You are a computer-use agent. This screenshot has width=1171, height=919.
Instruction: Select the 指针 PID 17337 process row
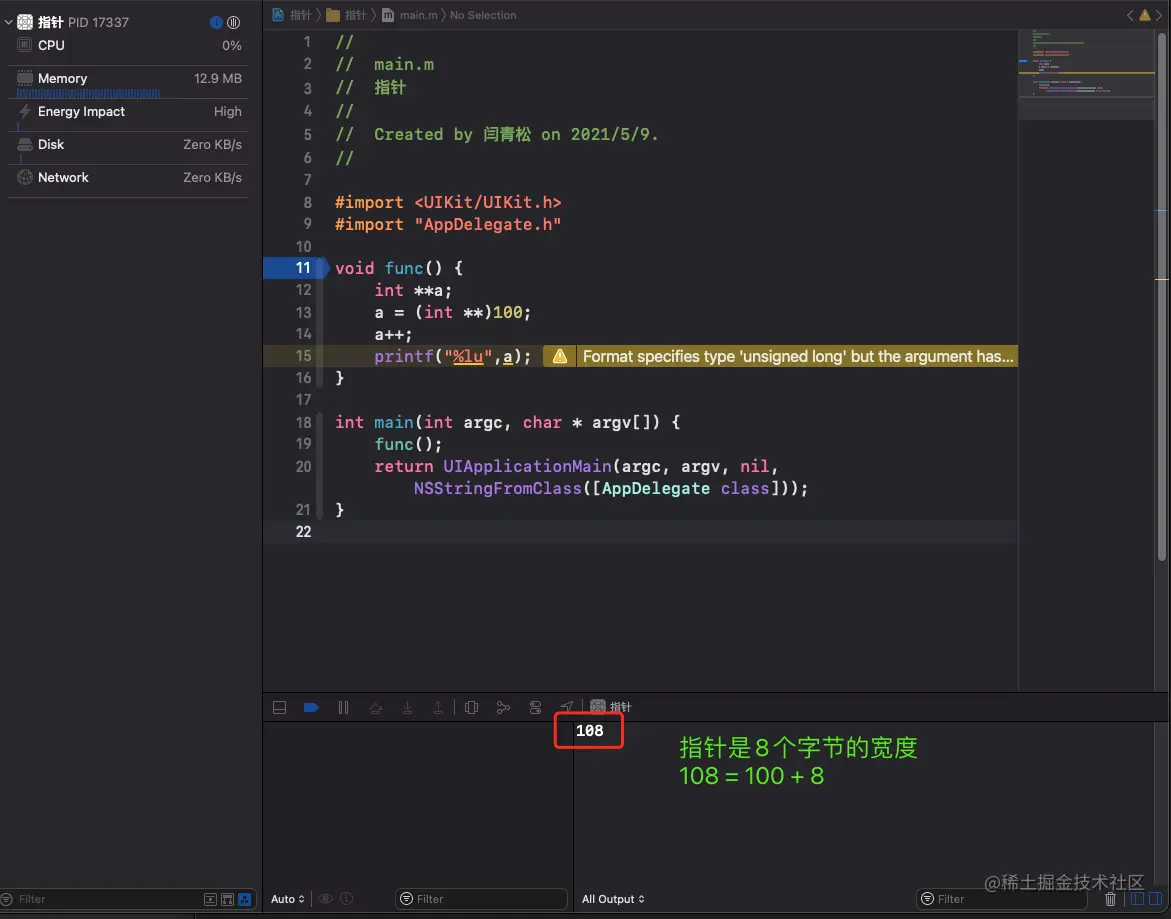pyautogui.click(x=127, y=22)
